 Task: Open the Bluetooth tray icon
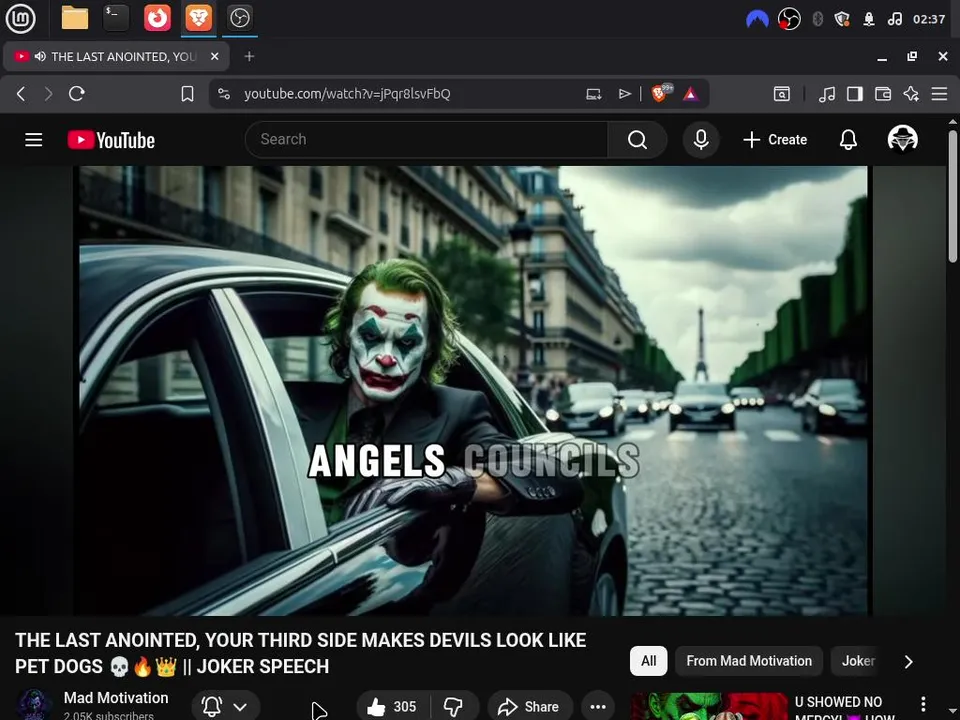(x=817, y=20)
